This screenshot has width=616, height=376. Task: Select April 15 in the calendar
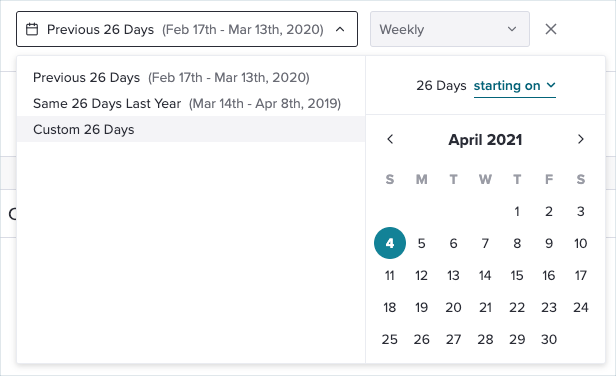pos(517,275)
